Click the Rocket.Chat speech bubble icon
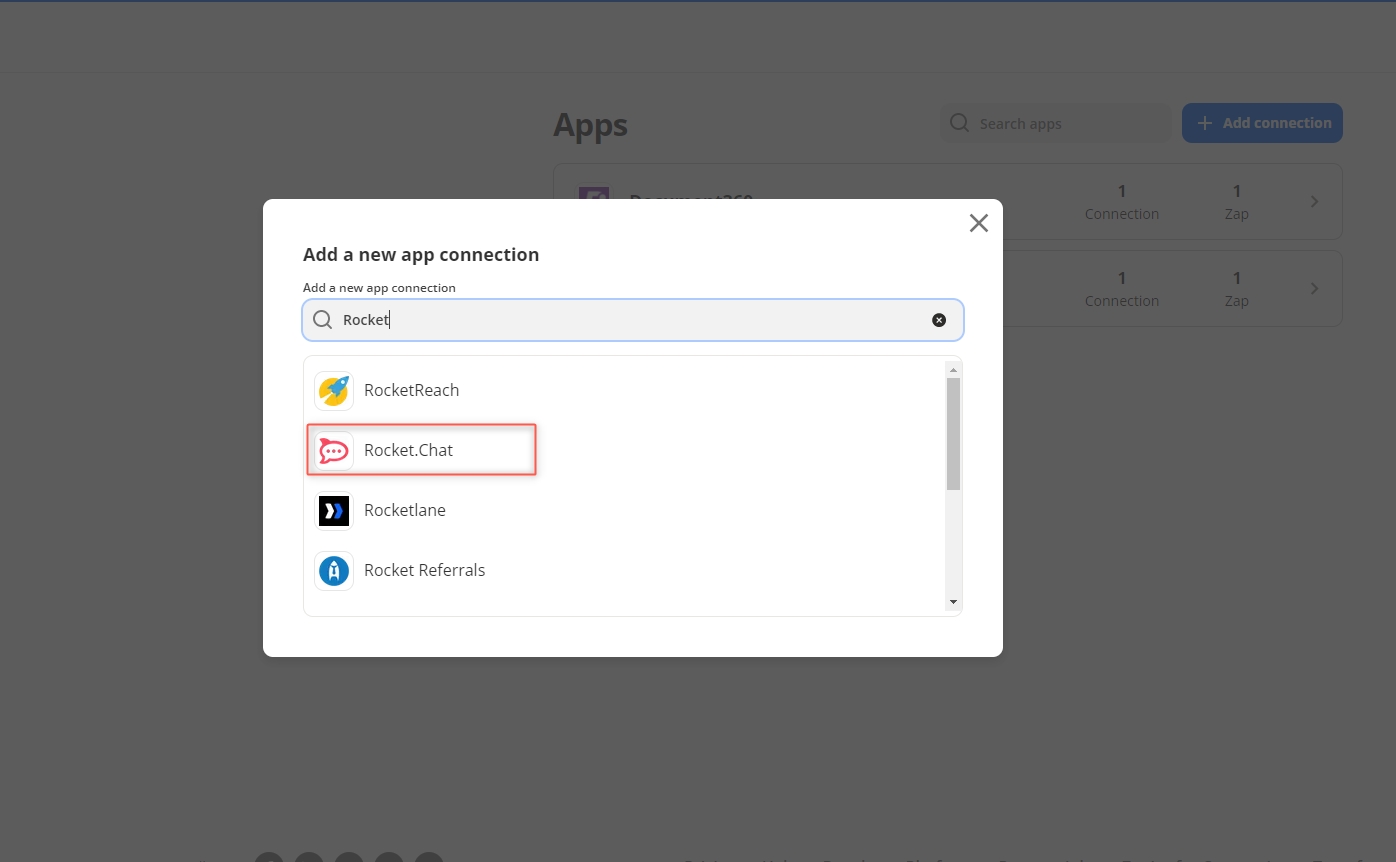1396x862 pixels. (333, 451)
